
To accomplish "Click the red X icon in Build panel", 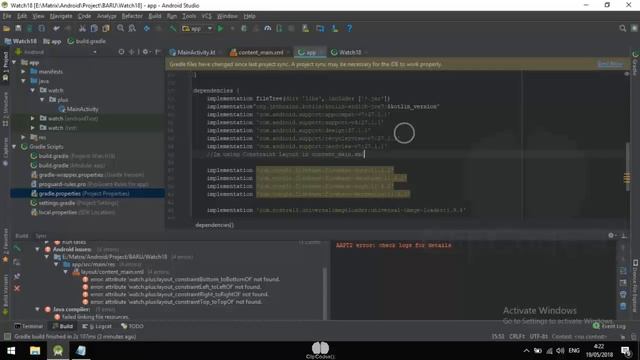I will 17,289.
